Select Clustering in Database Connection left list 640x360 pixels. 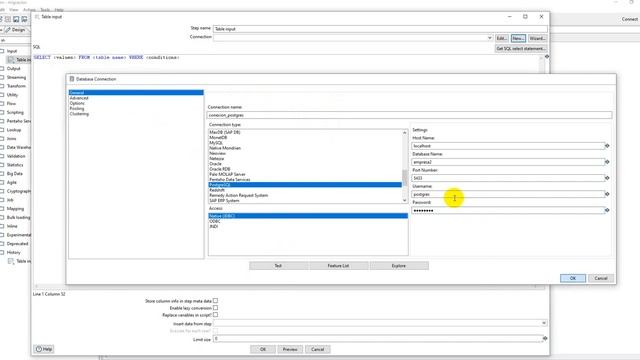click(x=79, y=114)
